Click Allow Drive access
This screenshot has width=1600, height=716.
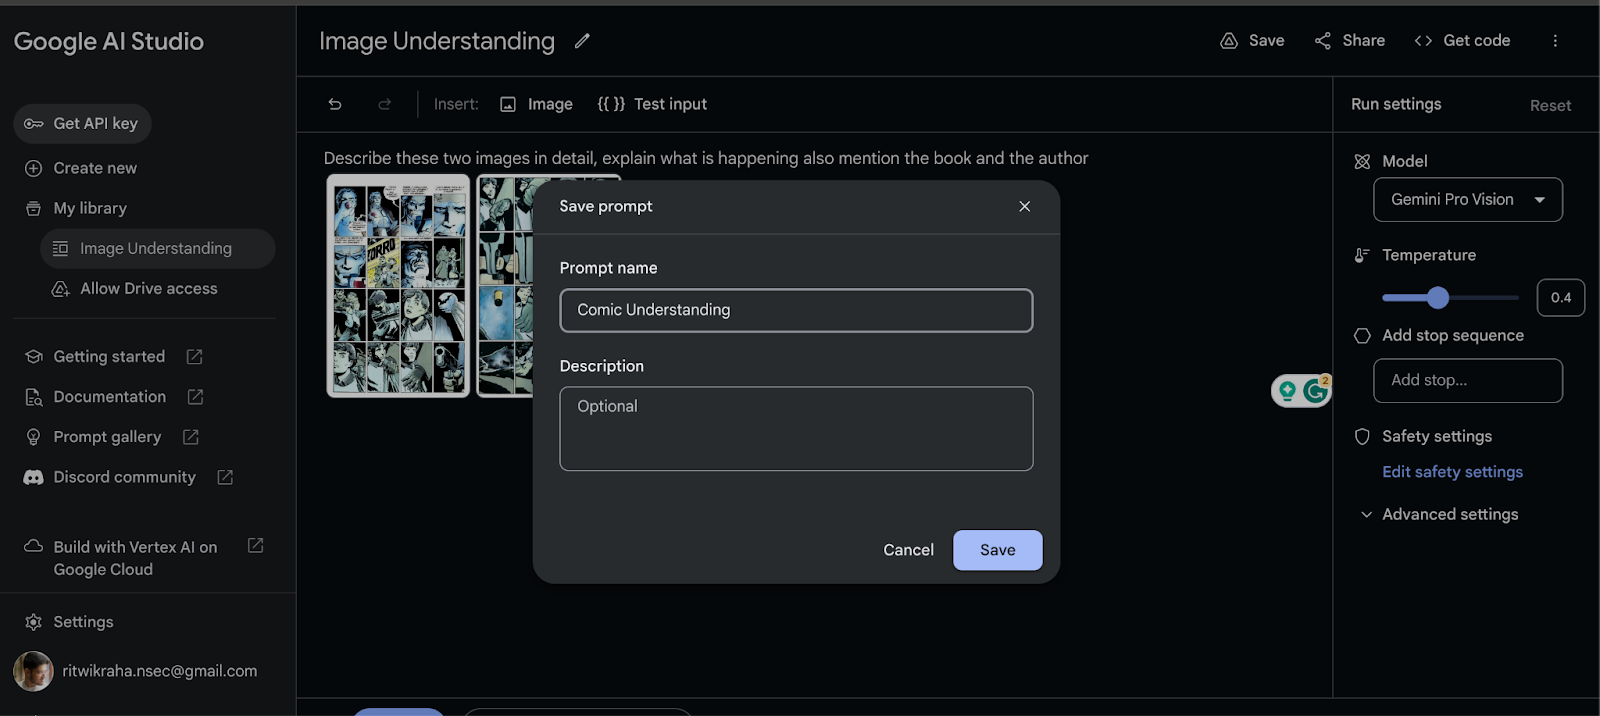[148, 289]
